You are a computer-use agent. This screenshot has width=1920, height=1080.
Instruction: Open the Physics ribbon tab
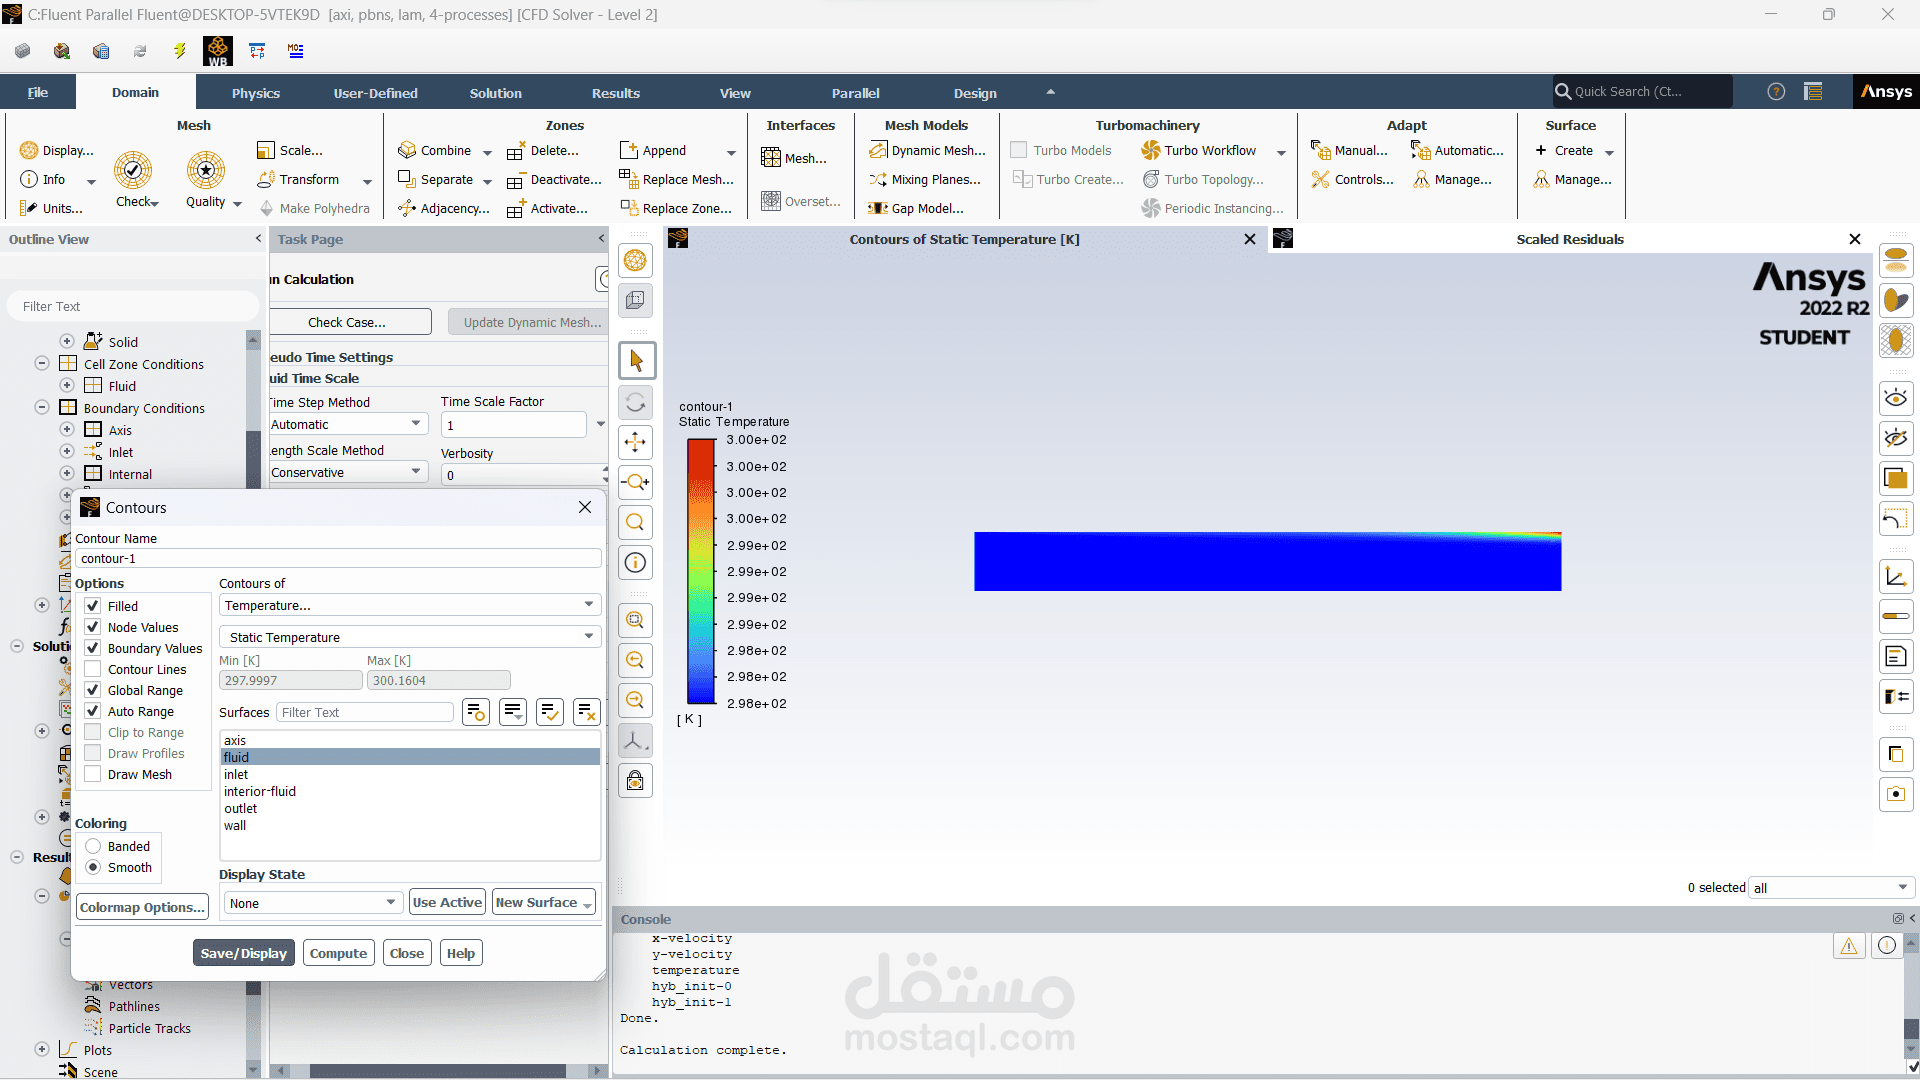click(x=256, y=93)
